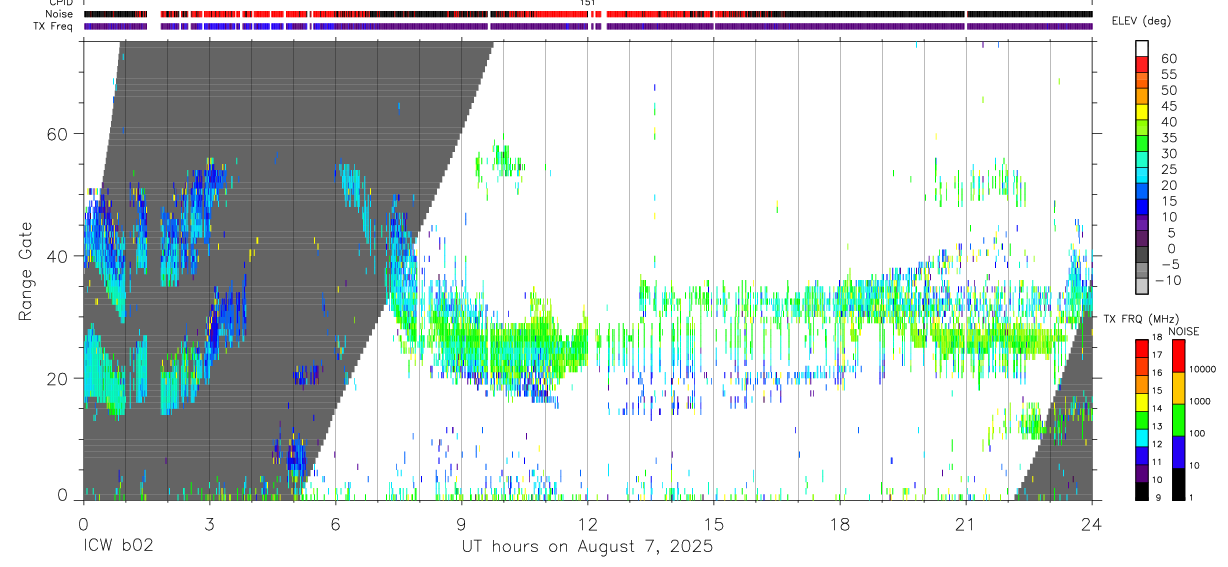Click the '20' tick label on Range Gate axis

coord(58,378)
